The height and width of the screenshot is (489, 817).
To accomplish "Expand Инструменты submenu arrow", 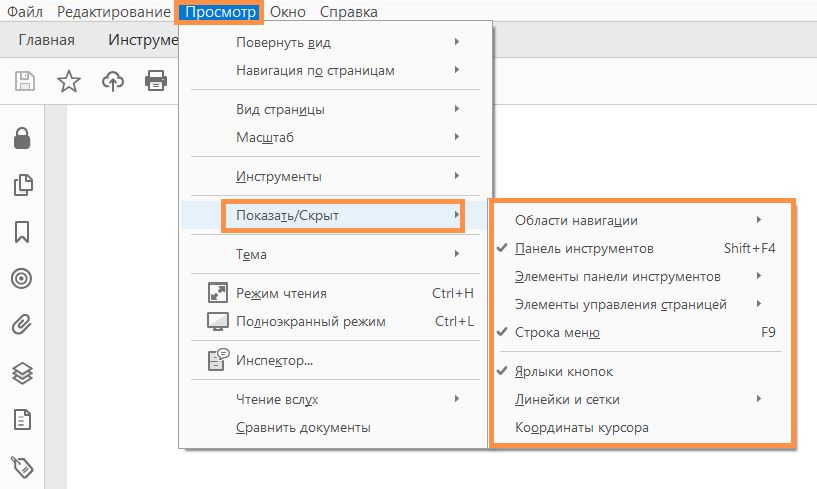I will coord(456,176).
